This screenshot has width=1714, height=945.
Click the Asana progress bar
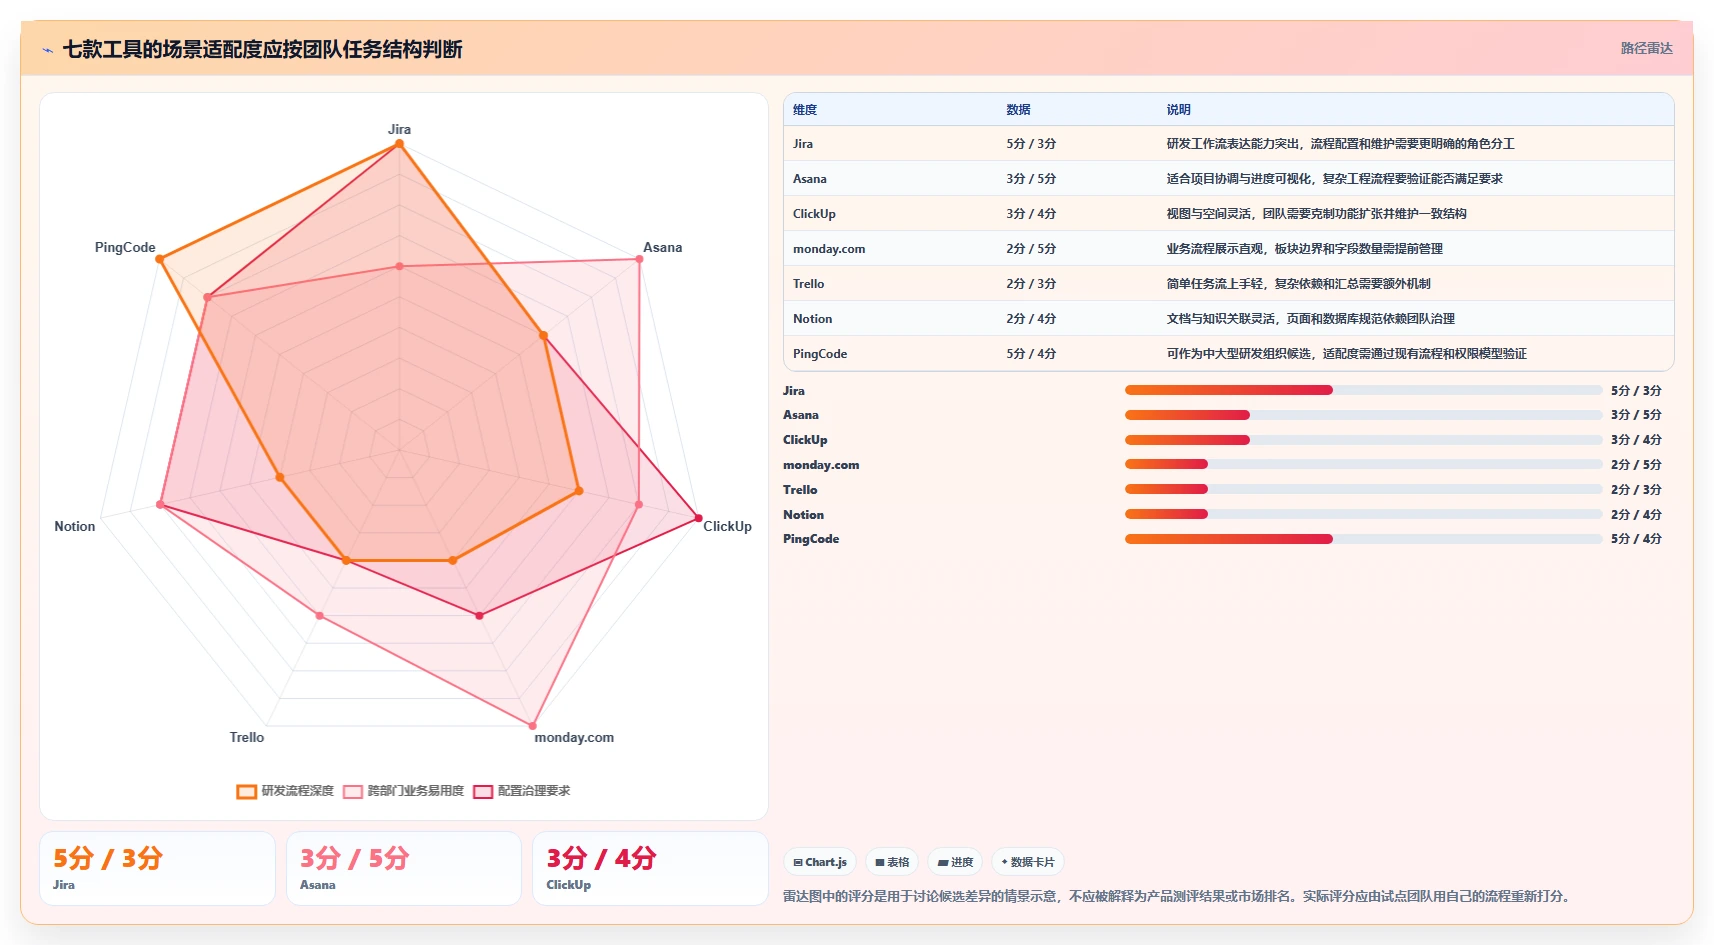[x=1363, y=415]
